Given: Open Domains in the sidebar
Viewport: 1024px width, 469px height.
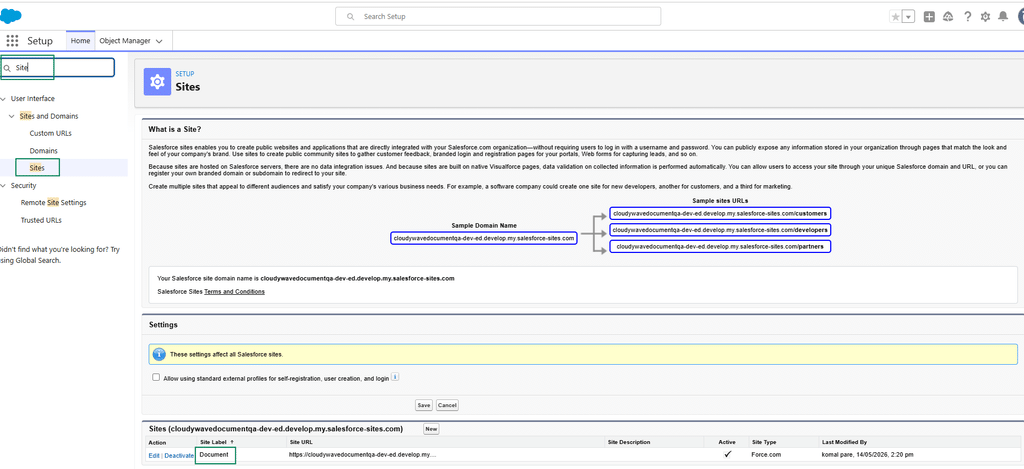Looking at the screenshot, I should [44, 151].
